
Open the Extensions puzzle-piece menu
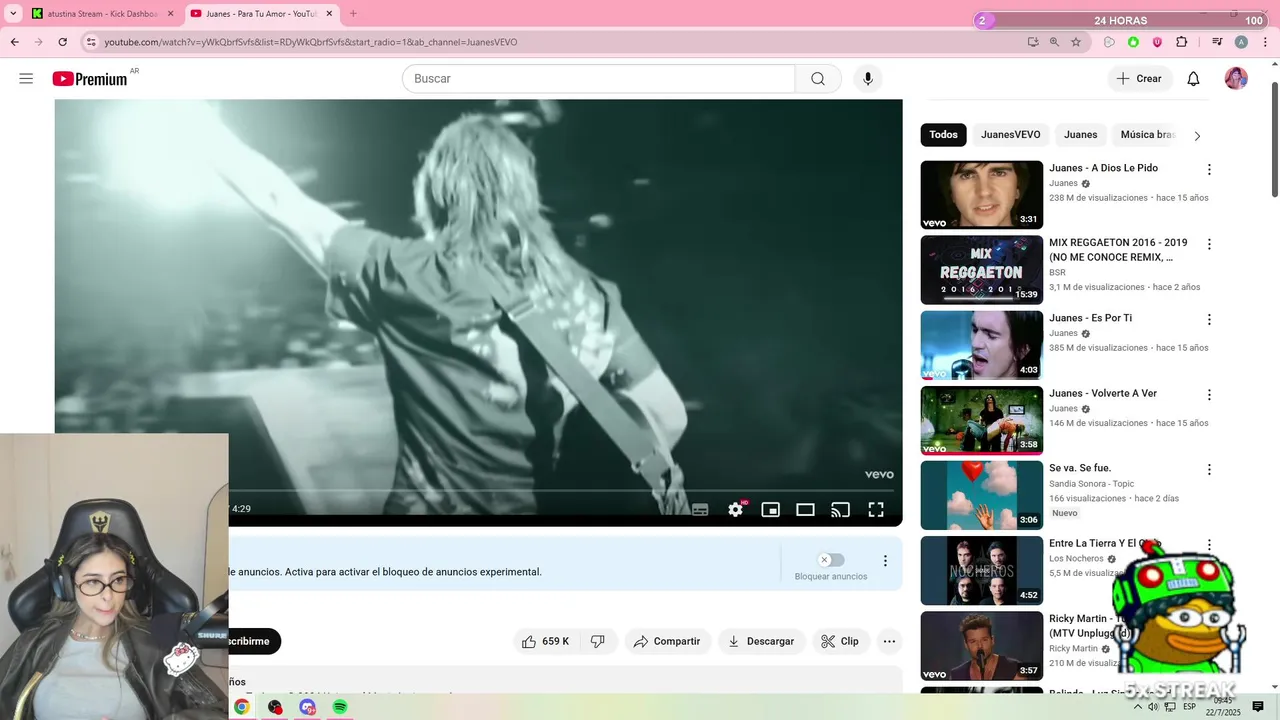1181,42
